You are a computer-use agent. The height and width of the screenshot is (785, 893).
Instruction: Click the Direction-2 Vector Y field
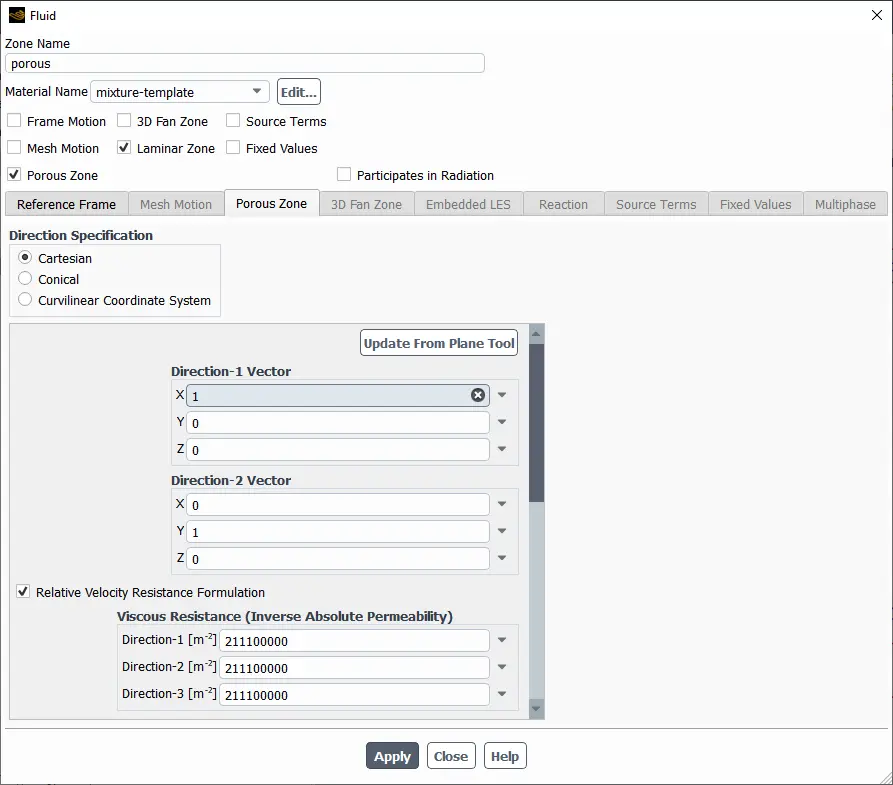click(338, 531)
